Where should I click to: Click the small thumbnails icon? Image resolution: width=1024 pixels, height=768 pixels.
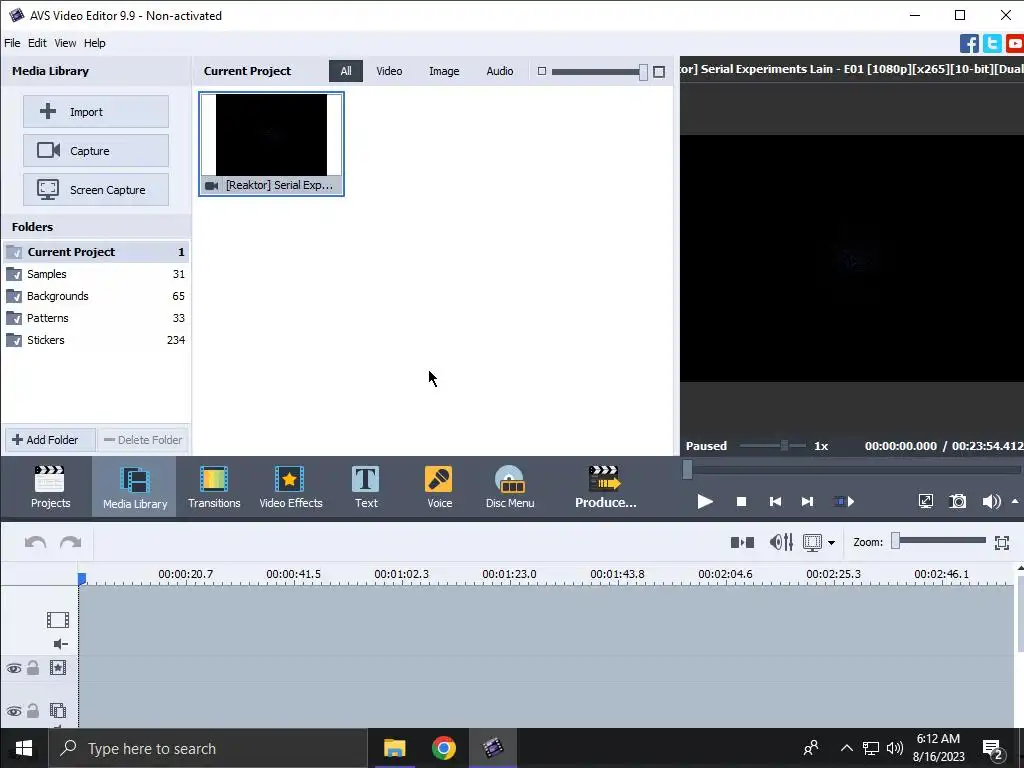coord(541,71)
